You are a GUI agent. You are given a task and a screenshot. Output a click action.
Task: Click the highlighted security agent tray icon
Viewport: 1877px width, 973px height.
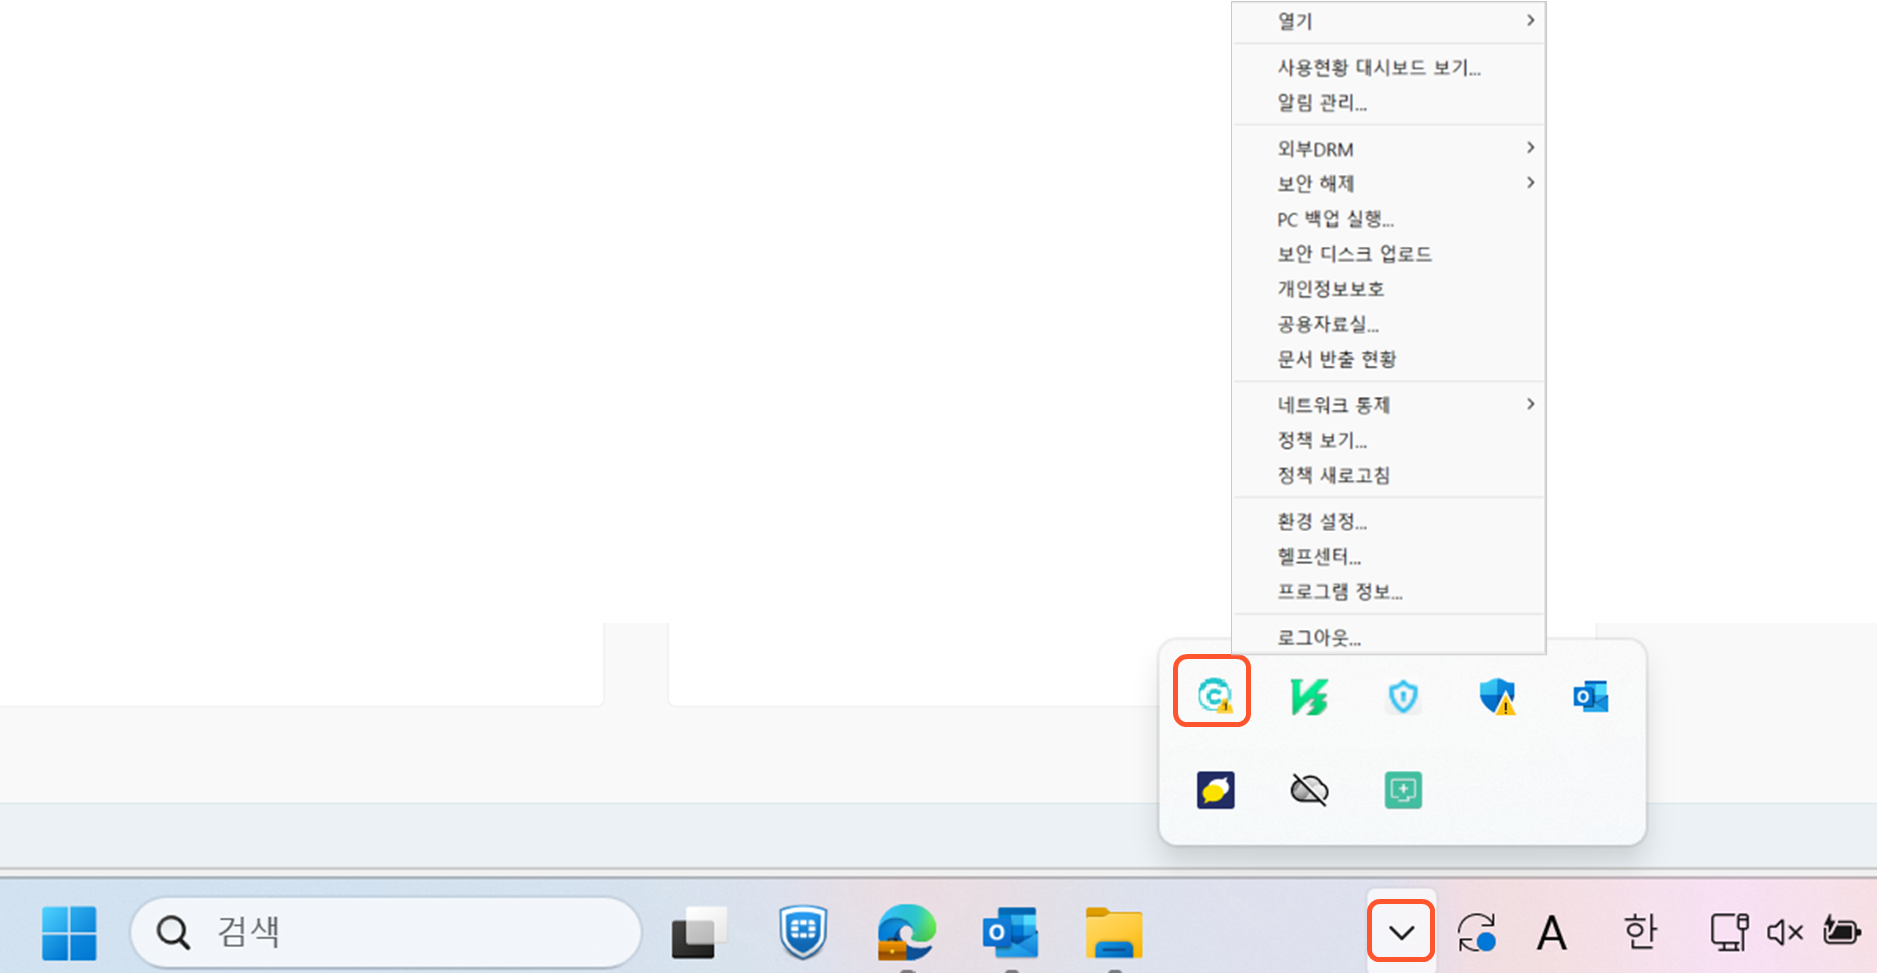click(x=1212, y=693)
